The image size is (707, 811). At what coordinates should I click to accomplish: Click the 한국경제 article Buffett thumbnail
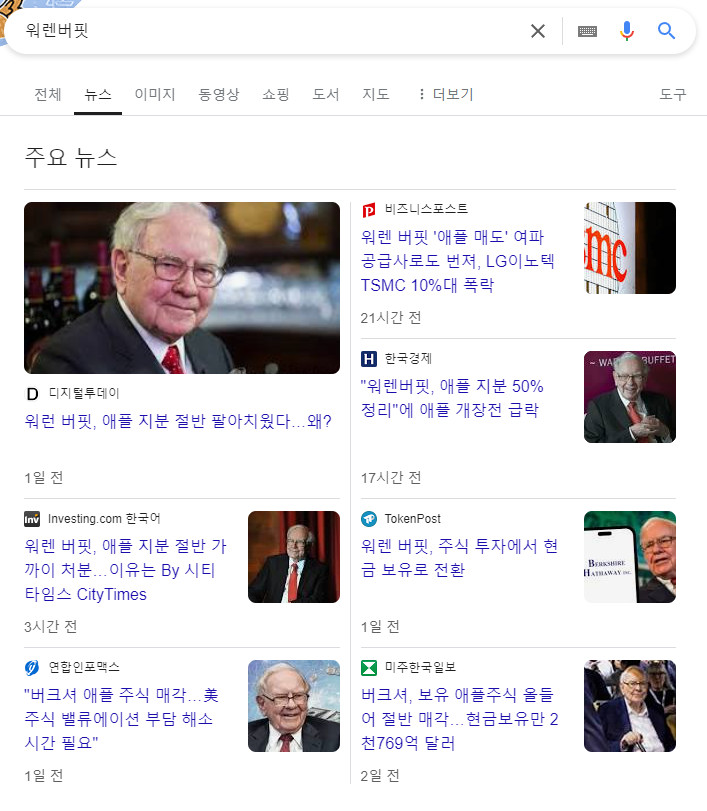pyautogui.click(x=630, y=397)
